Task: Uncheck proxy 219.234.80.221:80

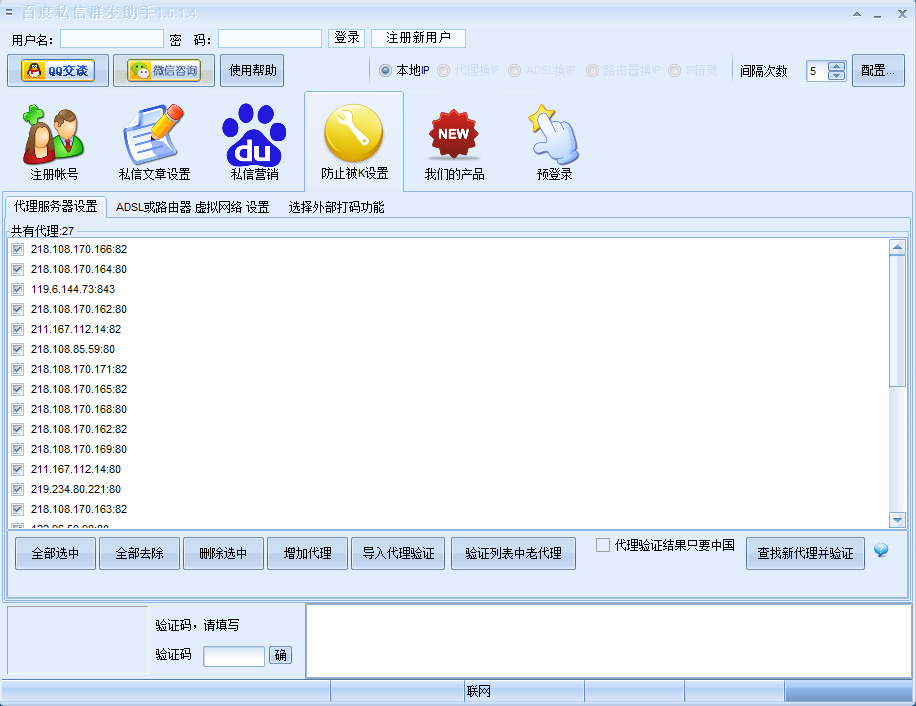Action: tap(18, 489)
